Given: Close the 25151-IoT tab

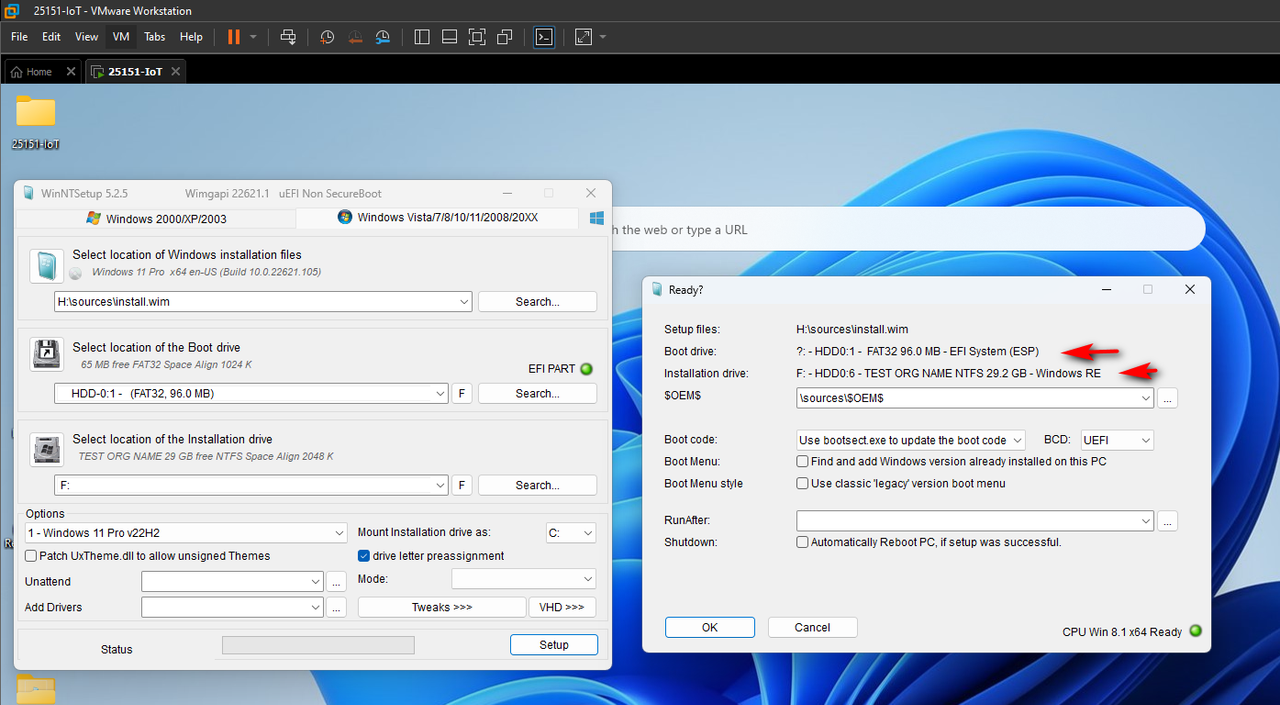Looking at the screenshot, I should click(x=176, y=72).
